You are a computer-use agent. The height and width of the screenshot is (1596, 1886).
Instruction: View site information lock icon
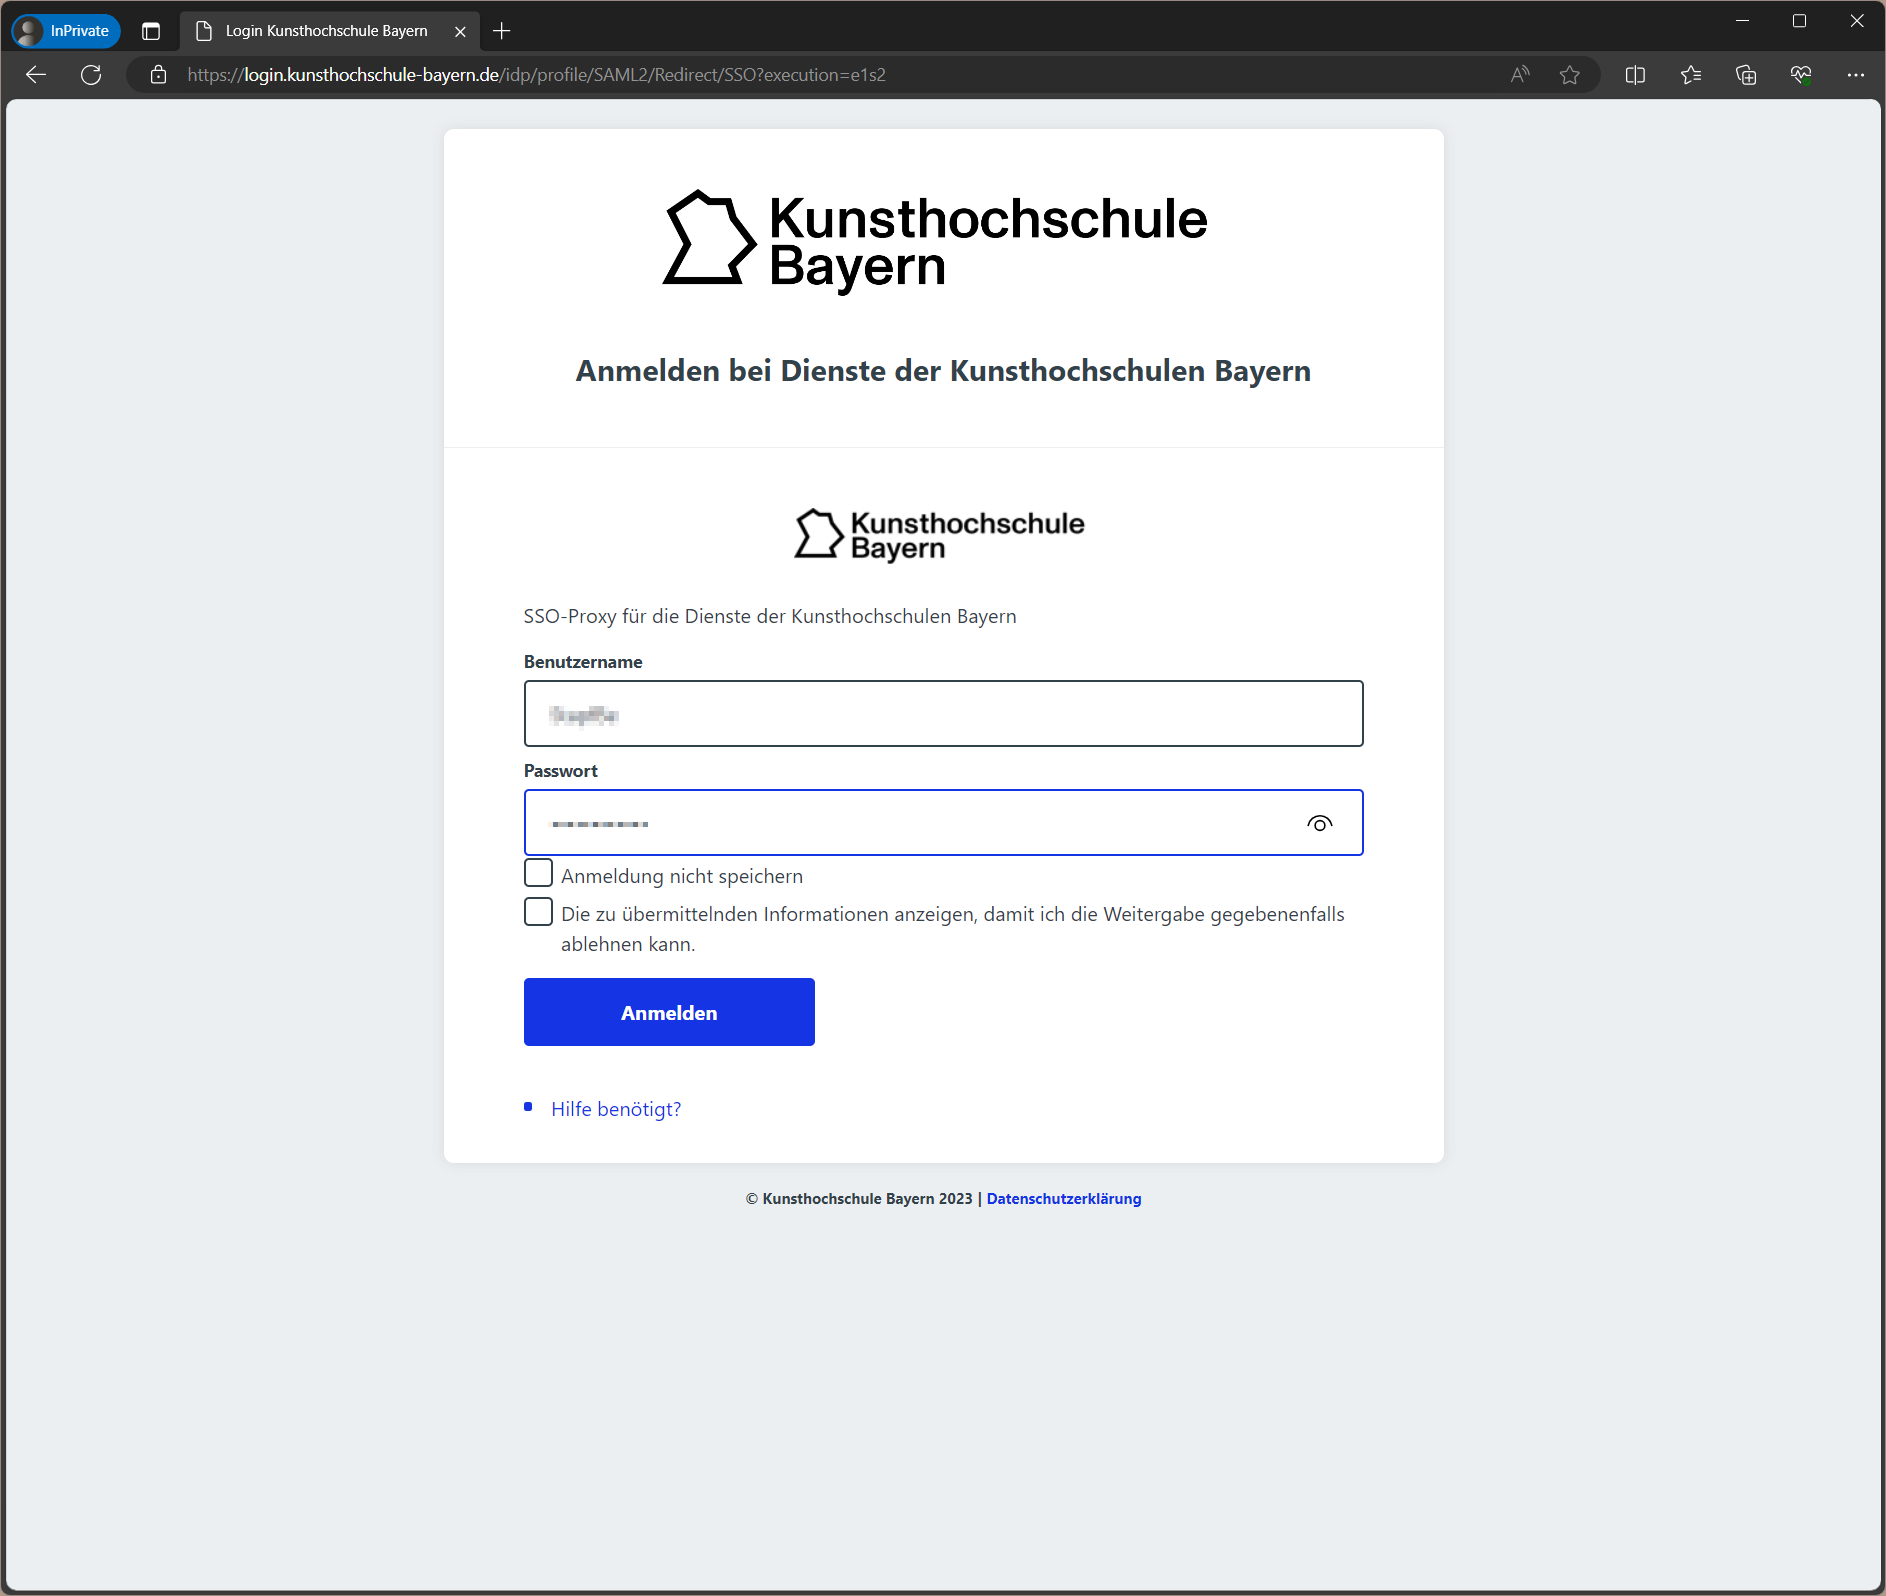pyautogui.click(x=158, y=75)
